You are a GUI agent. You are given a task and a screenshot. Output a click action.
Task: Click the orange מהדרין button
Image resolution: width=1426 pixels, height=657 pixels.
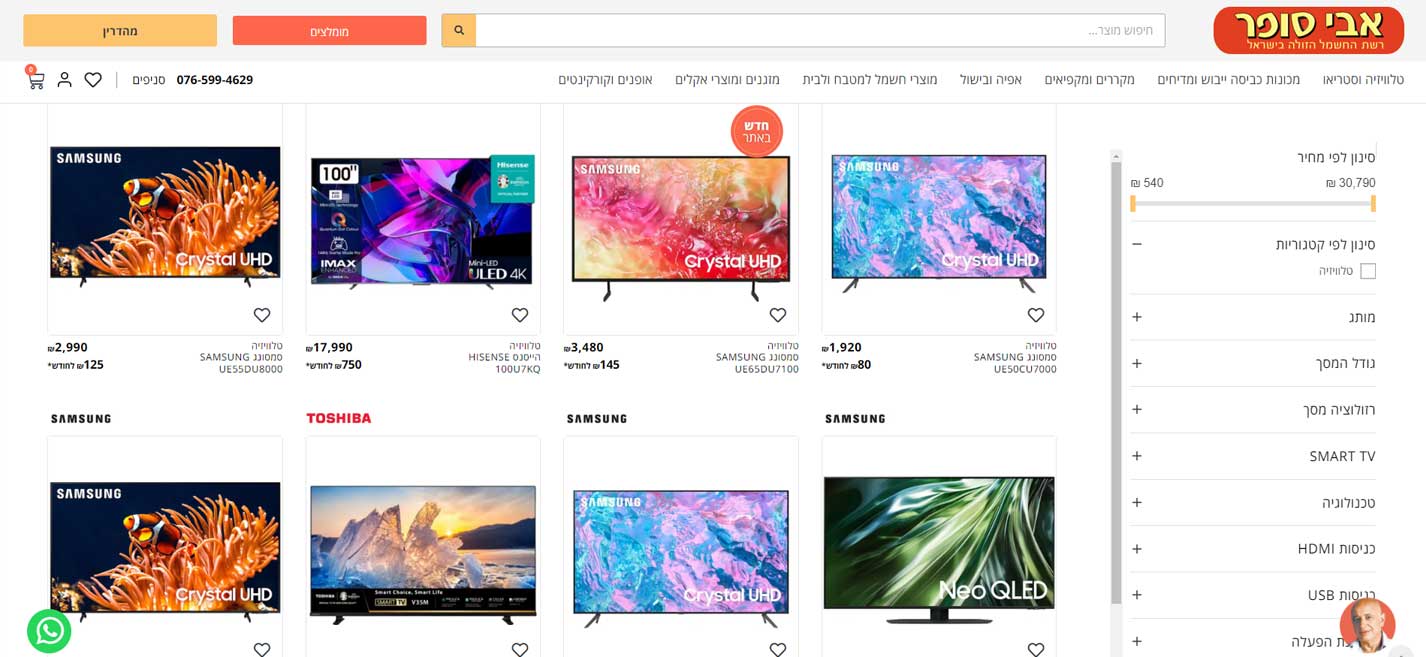pyautogui.click(x=120, y=31)
